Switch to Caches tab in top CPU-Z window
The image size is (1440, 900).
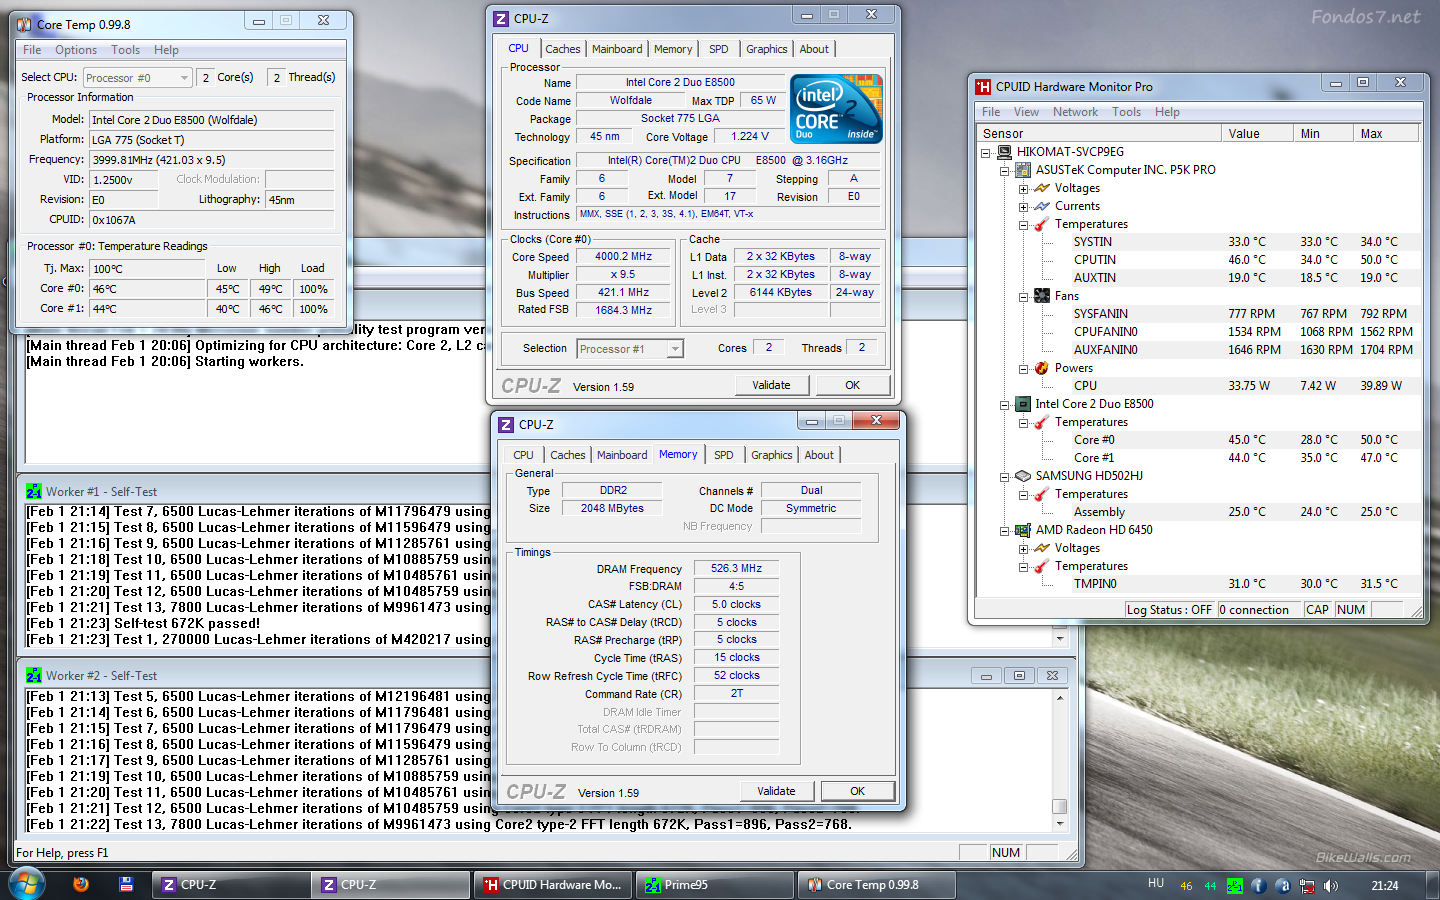point(562,49)
